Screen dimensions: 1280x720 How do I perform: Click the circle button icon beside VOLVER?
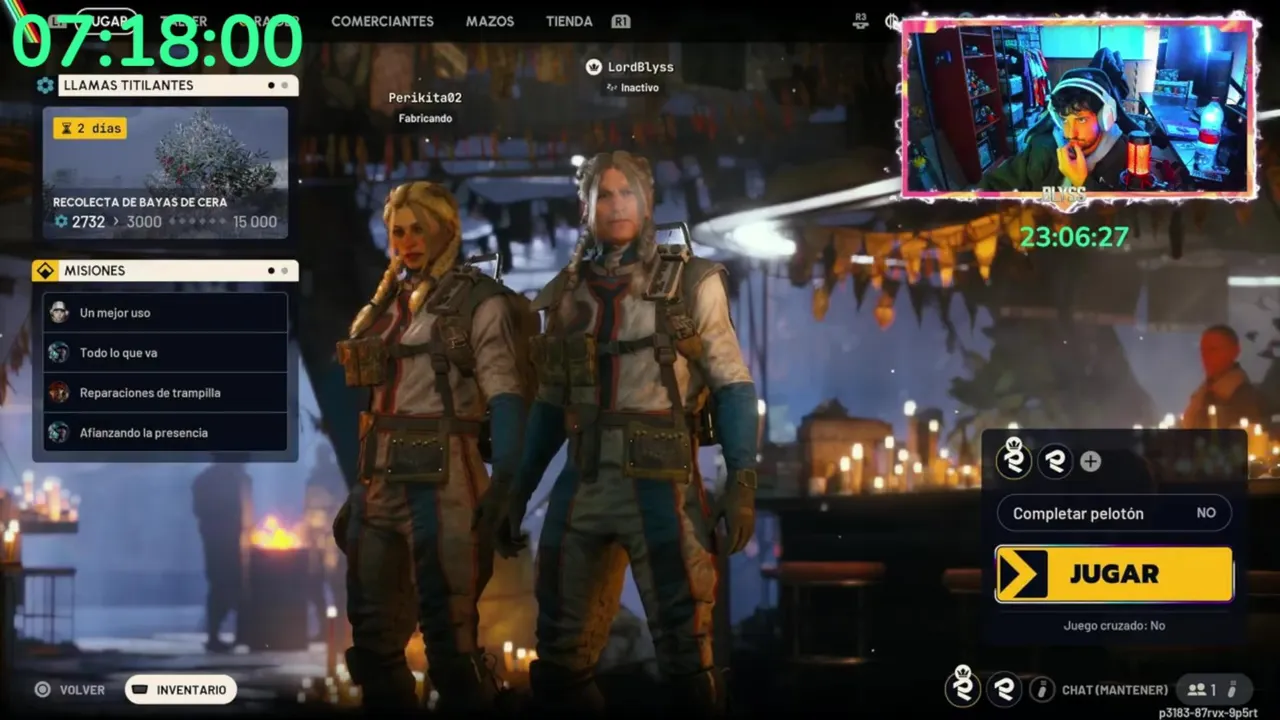(42, 689)
